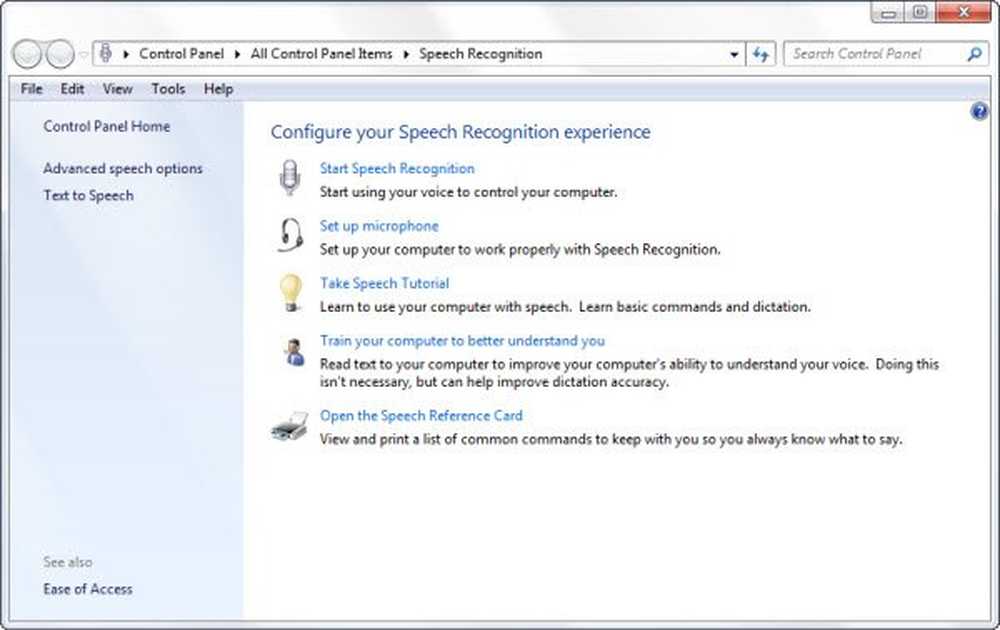Minimize the Speech Recognition window

point(888,12)
